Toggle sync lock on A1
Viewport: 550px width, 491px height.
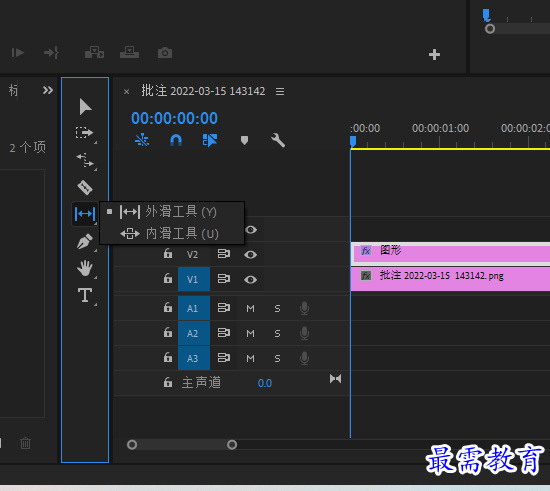[x=224, y=308]
